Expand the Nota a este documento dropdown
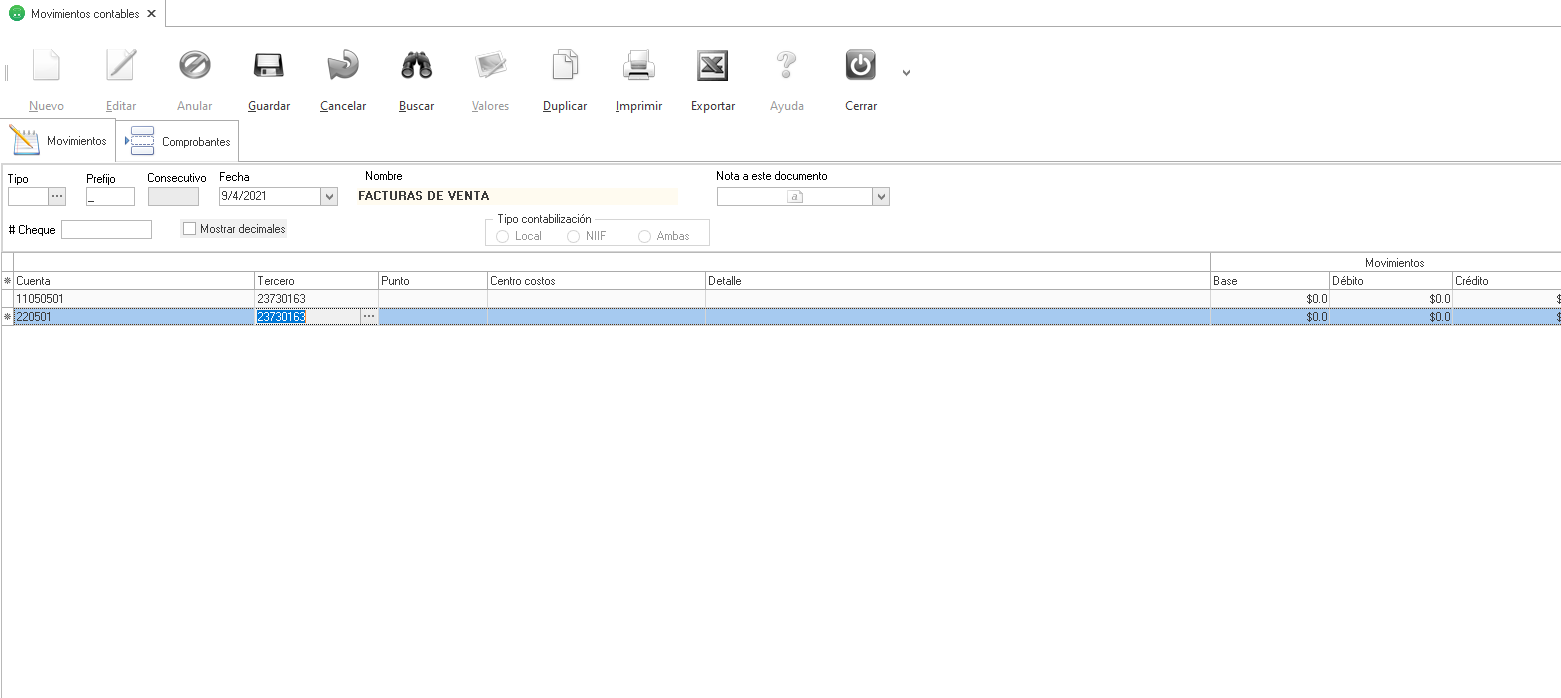1561x698 pixels. coord(881,197)
